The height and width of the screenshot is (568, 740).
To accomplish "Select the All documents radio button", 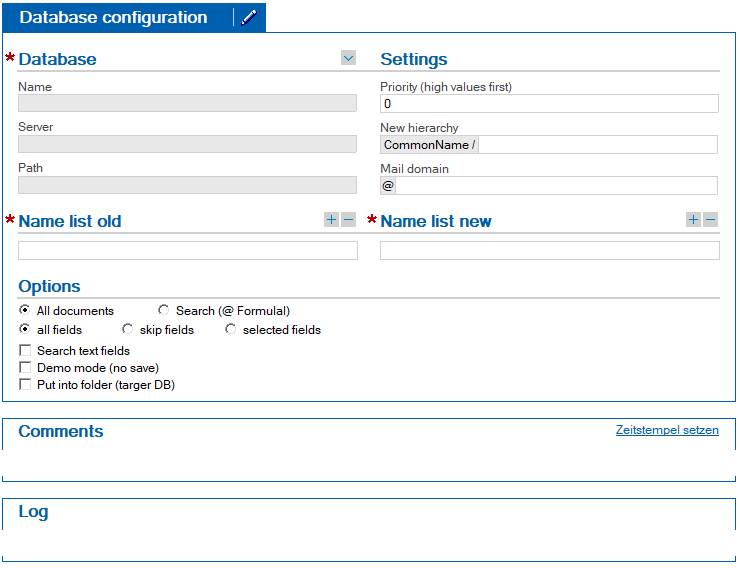I will 25,310.
